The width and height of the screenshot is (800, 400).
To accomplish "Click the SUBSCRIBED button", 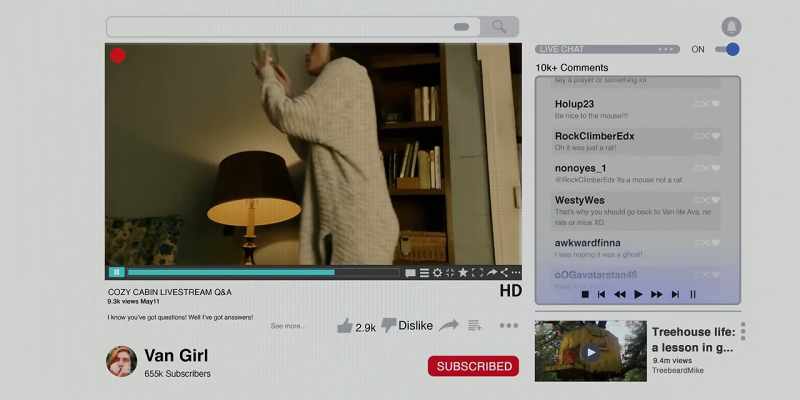I will point(473,366).
